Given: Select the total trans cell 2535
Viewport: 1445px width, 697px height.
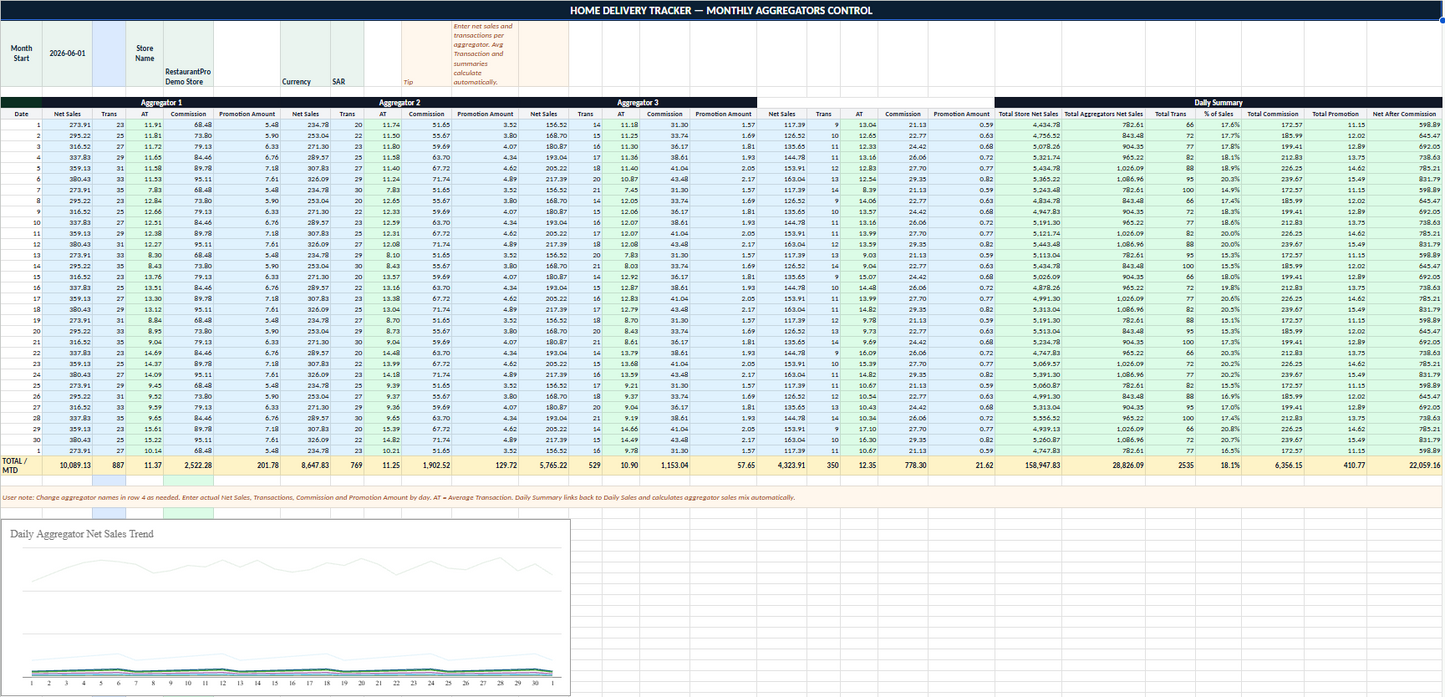Looking at the screenshot, I should point(1171,465).
